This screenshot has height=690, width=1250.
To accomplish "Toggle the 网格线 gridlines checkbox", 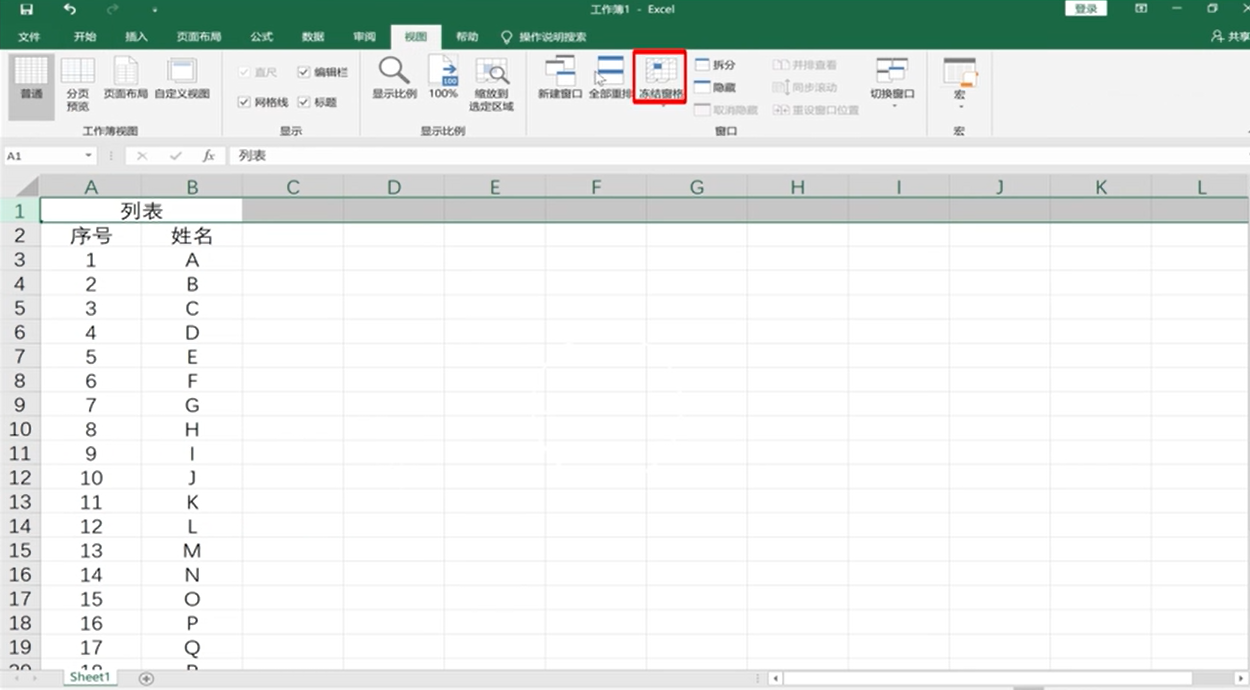I will tap(244, 102).
